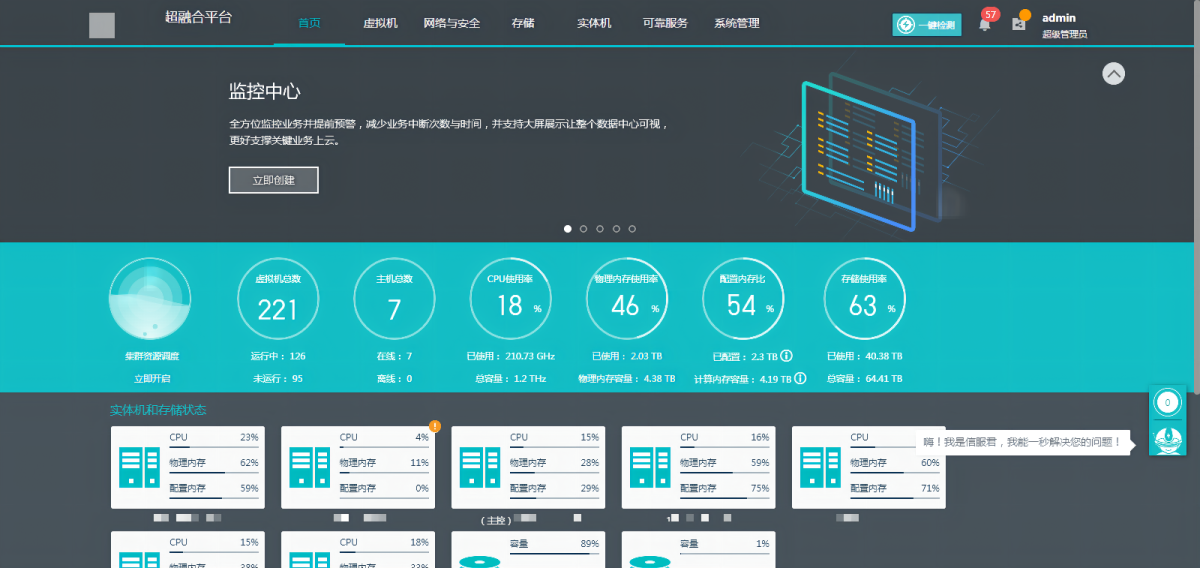The image size is (1200, 568).
Task: Click server icon on host card with 物理内存 60%
Action: [820, 467]
